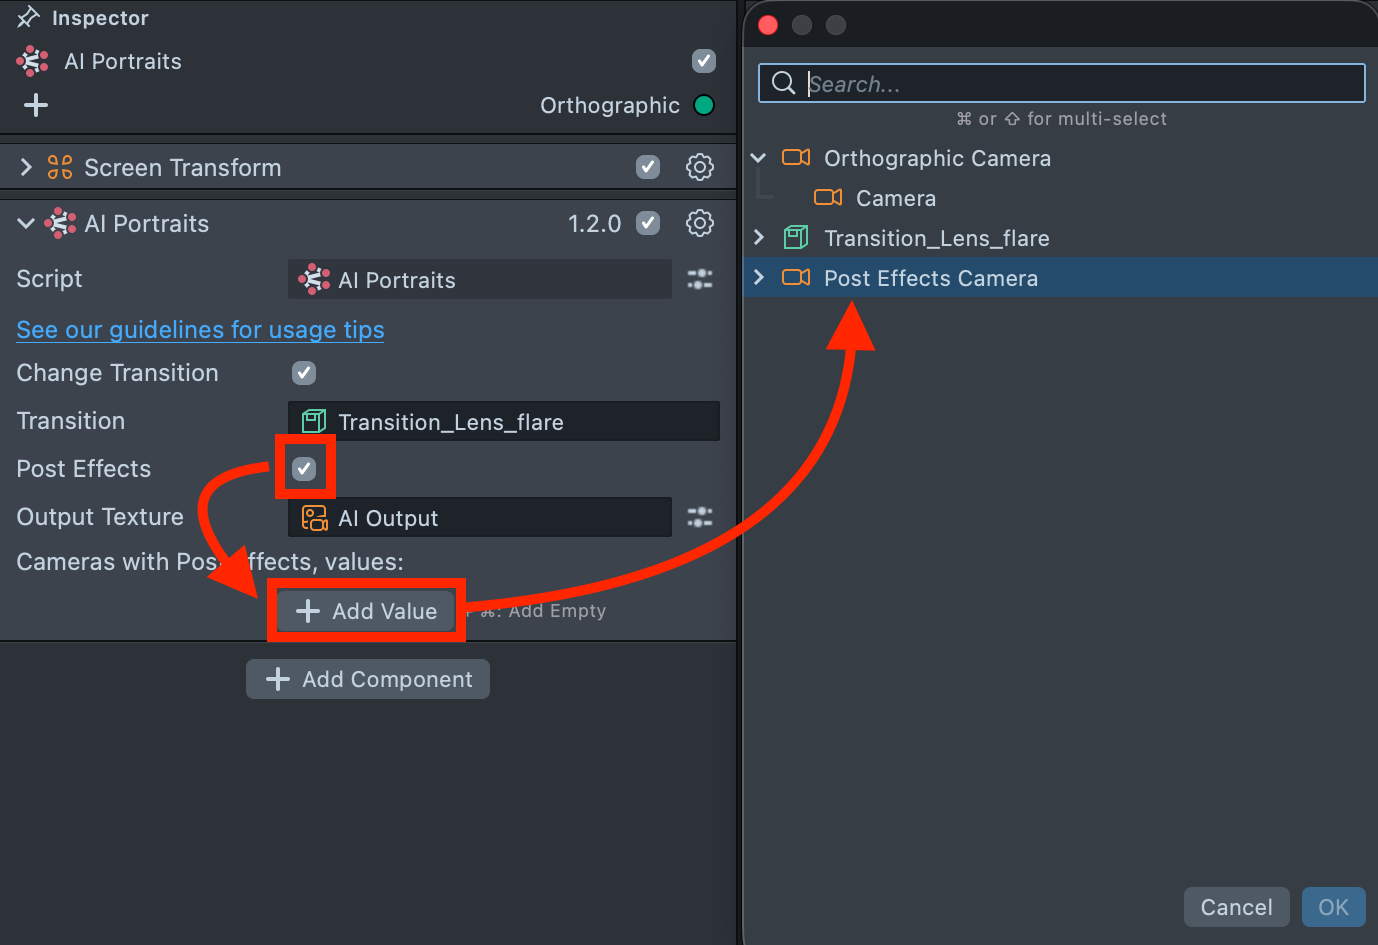Viewport: 1378px width, 945px height.
Task: Click the Script field options icon
Action: 699,279
